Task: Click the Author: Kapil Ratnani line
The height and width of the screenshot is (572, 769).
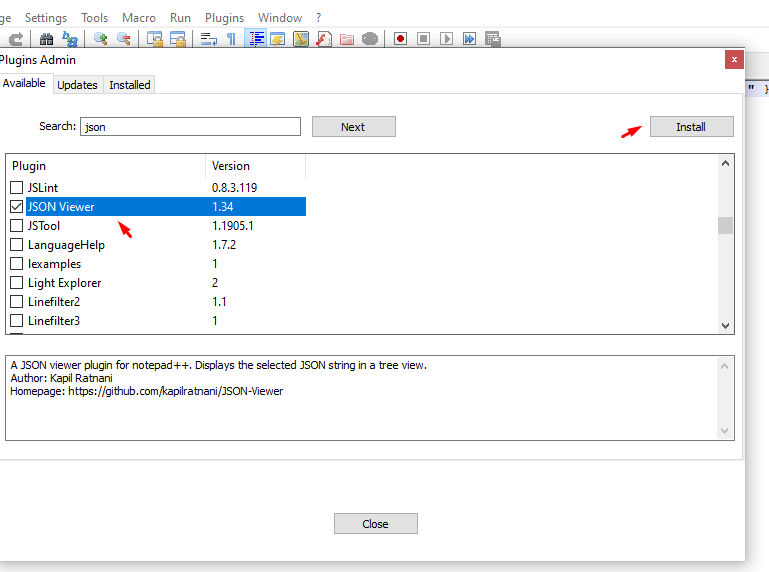Action: 61,378
